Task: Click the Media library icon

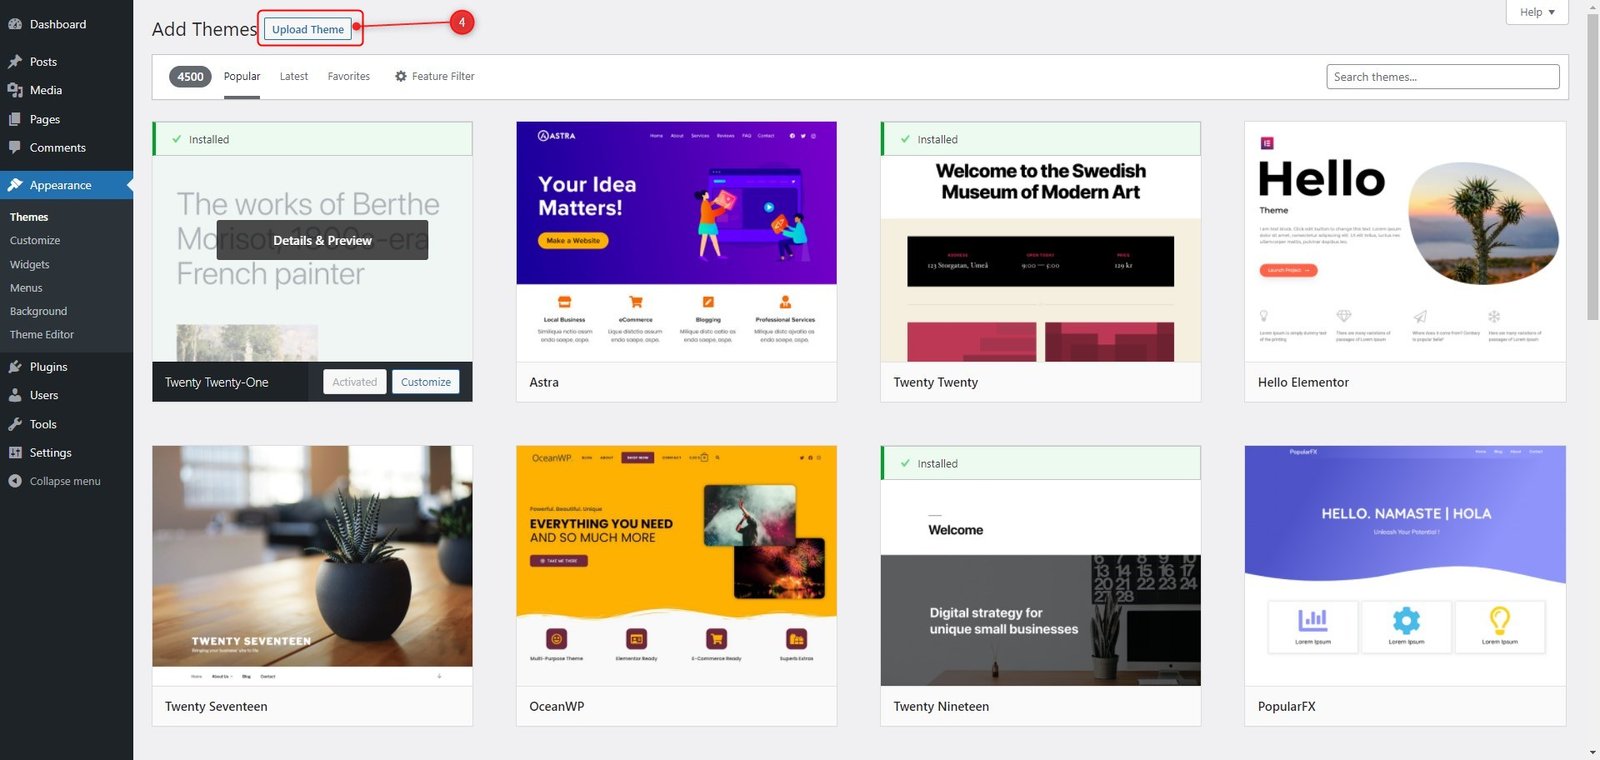Action: click(x=15, y=90)
